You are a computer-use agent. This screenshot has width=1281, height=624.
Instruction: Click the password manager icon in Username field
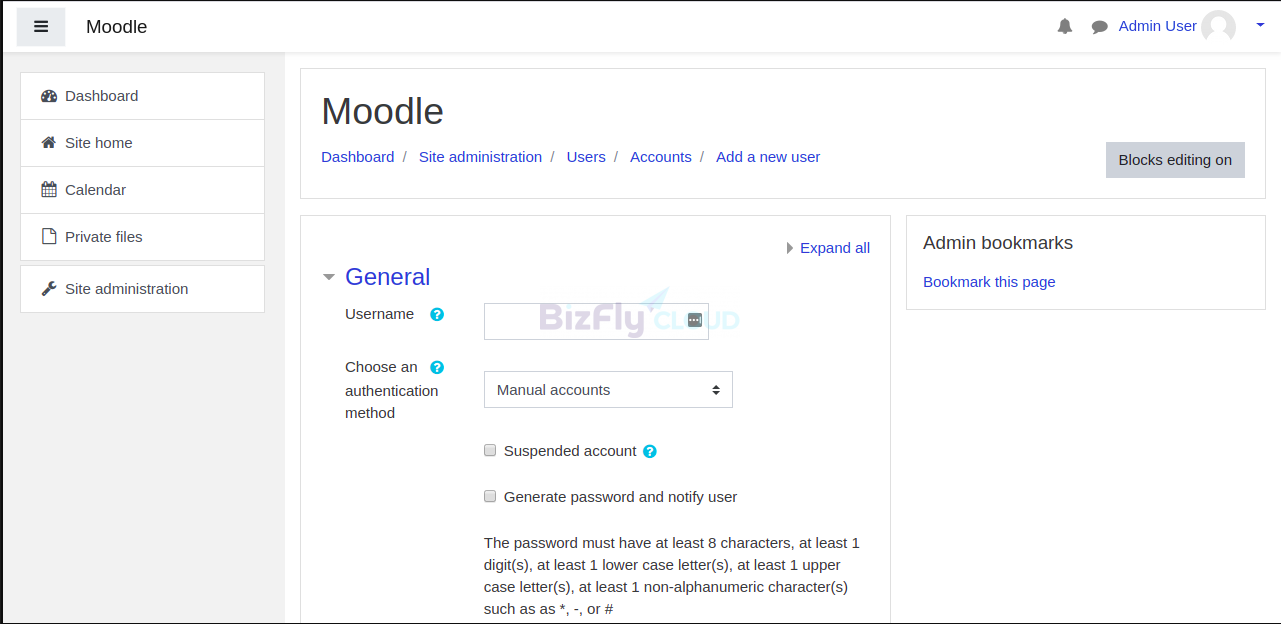coord(695,320)
